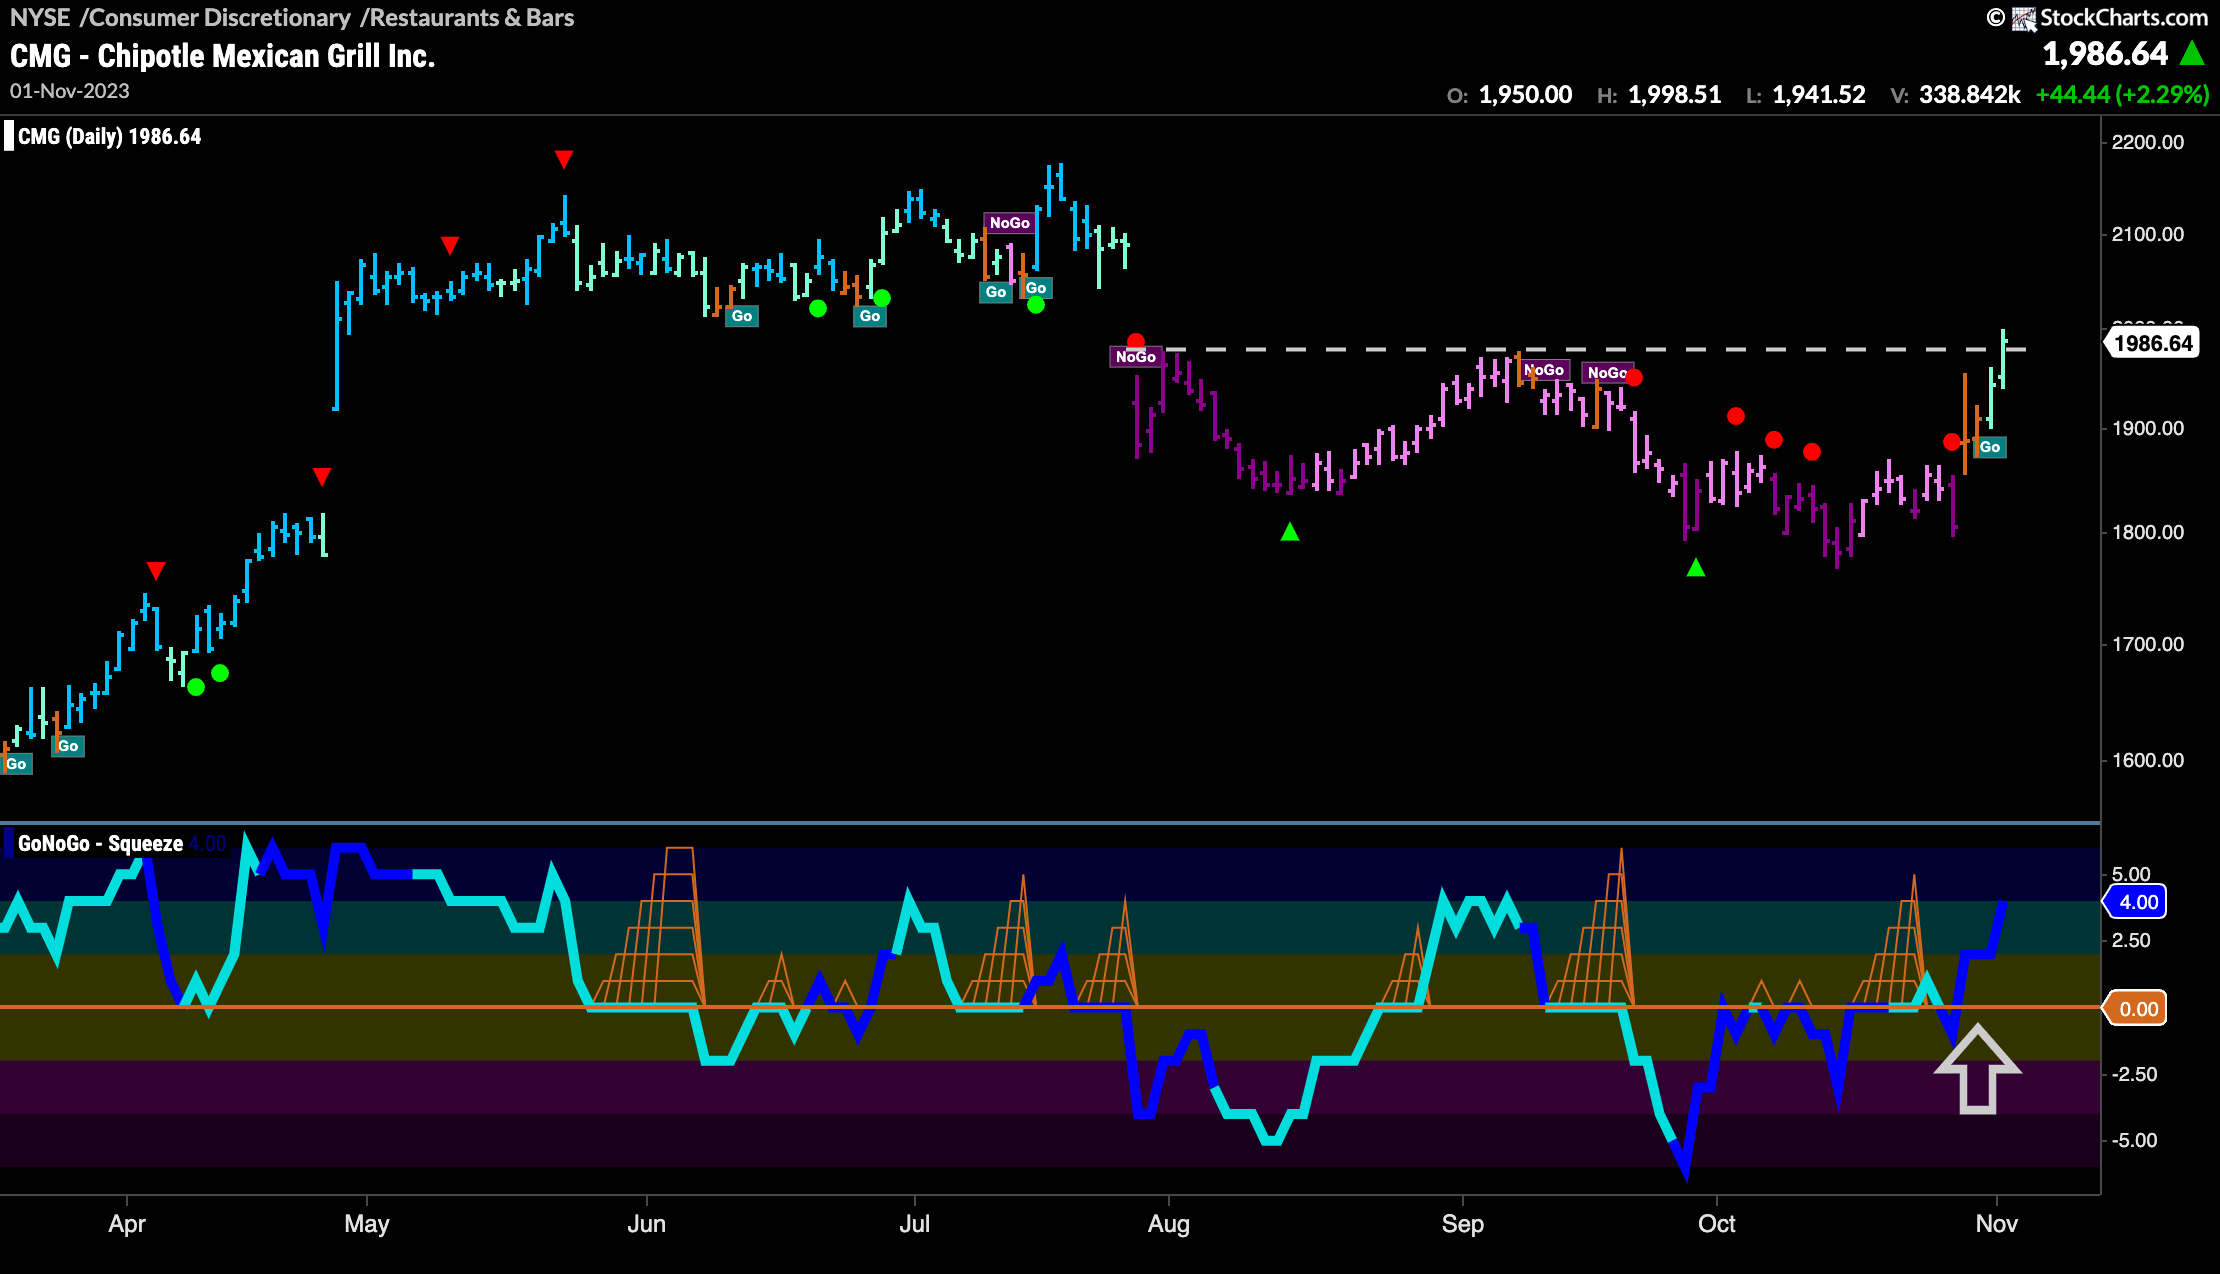
Task: Click the green dot beside the late-June Go flag
Action: (x=882, y=298)
